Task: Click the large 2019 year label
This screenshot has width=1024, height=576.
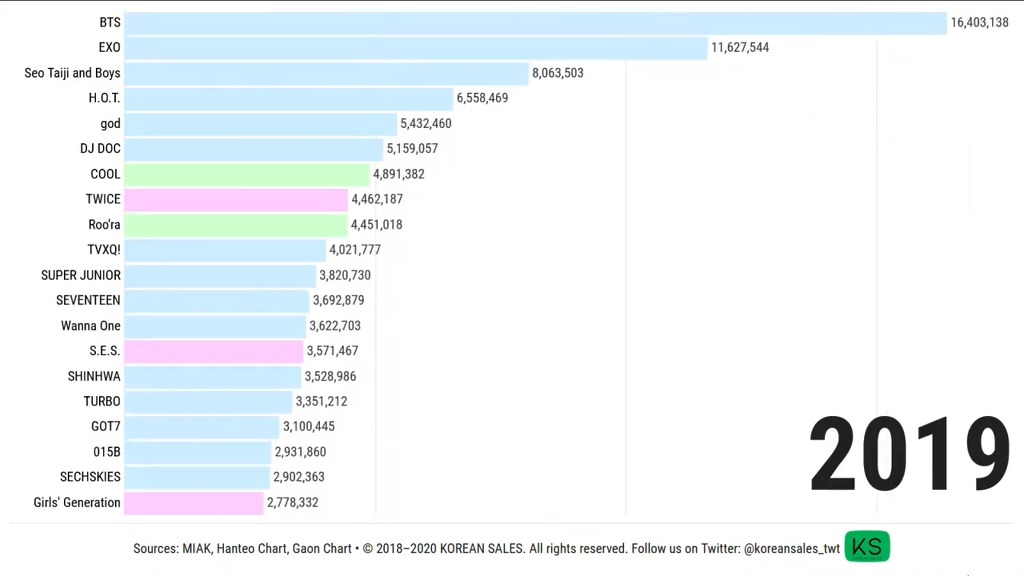Action: click(x=909, y=454)
